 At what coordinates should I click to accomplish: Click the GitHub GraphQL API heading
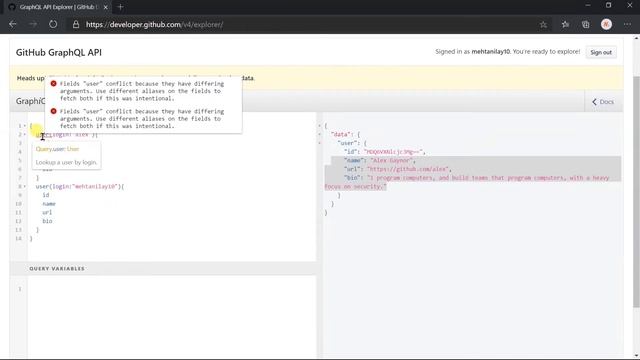(x=59, y=52)
